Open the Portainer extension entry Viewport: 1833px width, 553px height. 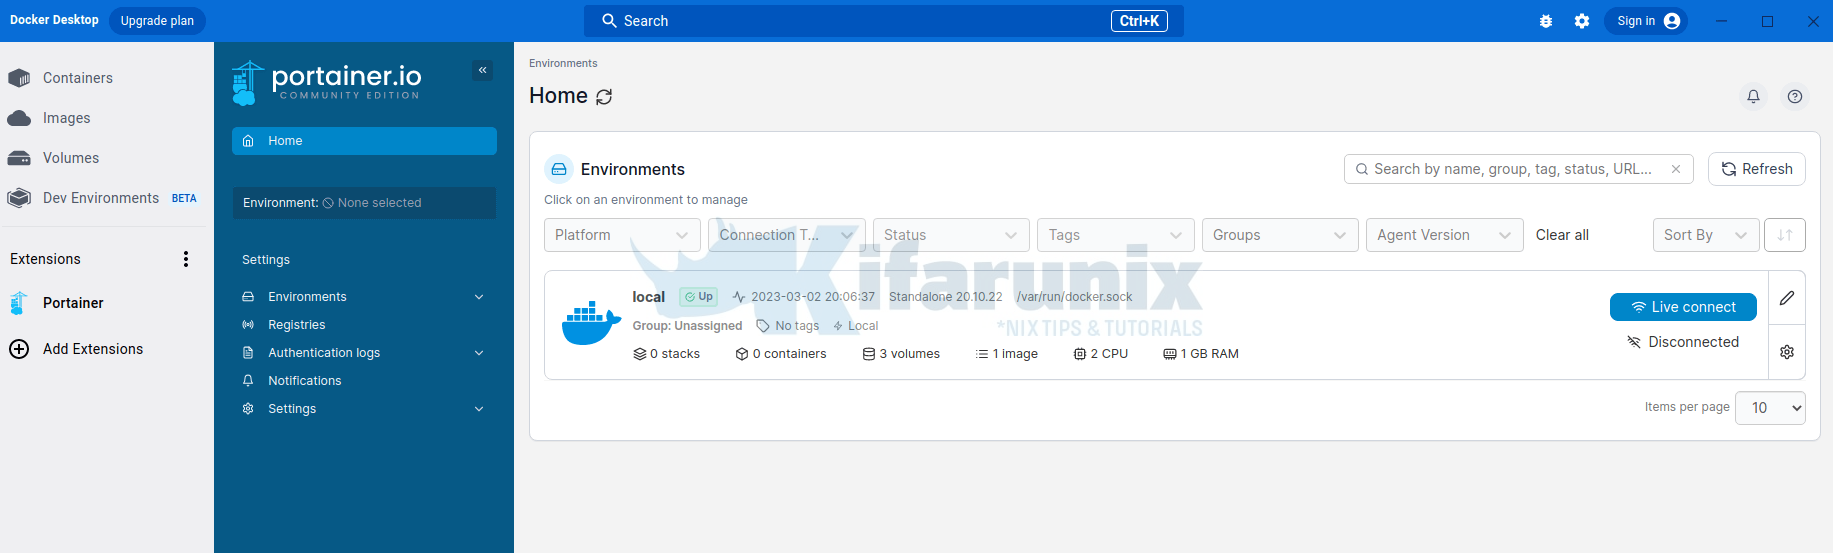point(73,303)
